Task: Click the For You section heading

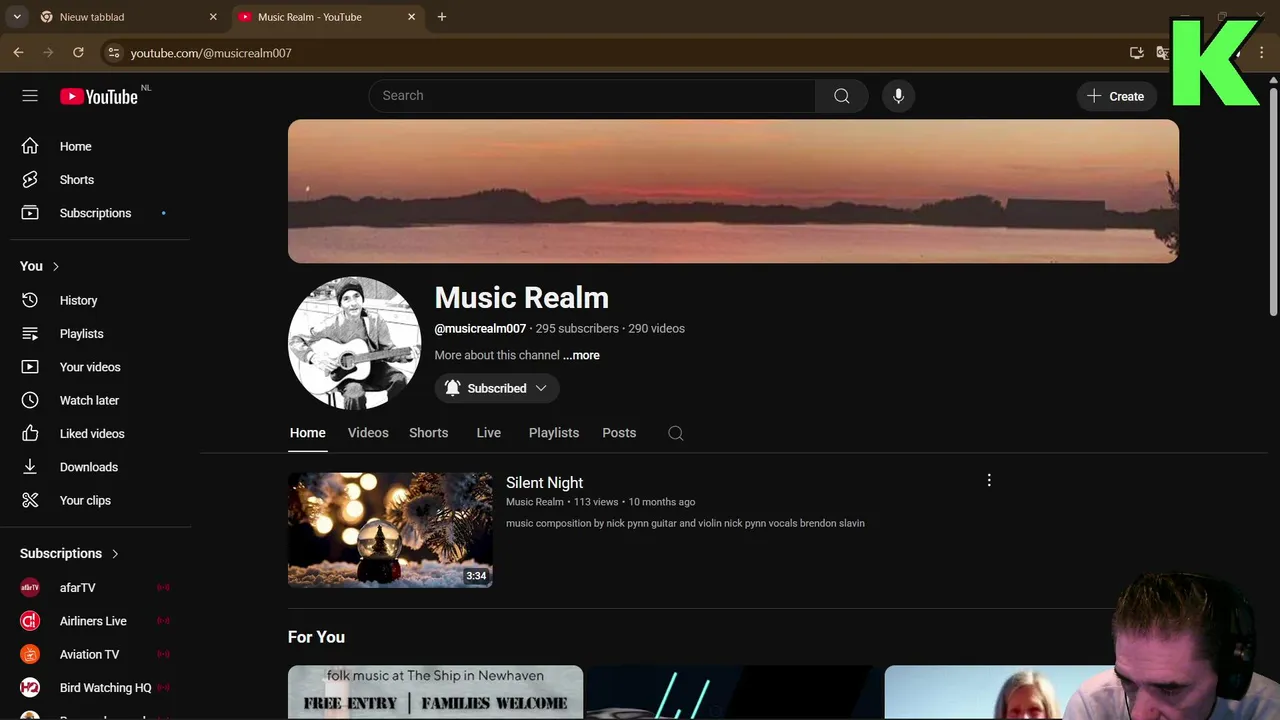Action: tap(316, 637)
